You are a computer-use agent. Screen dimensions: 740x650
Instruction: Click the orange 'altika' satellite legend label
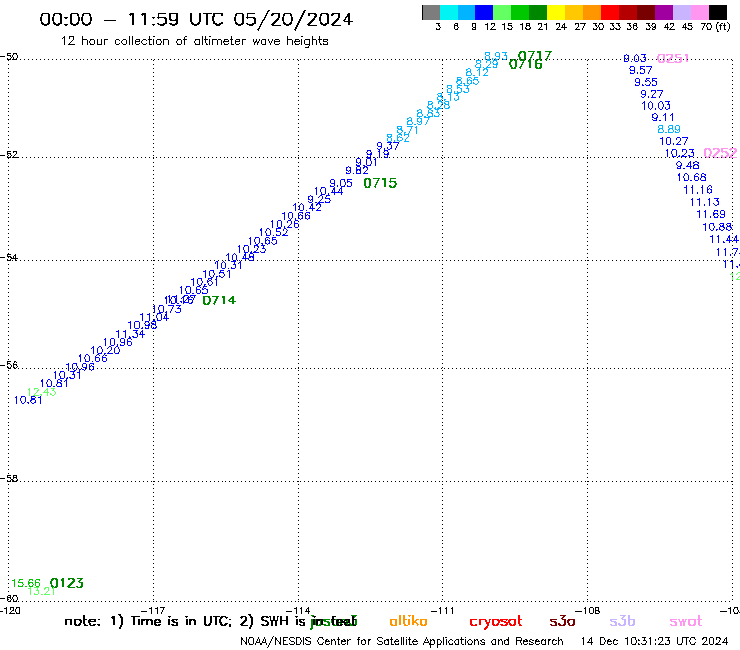408,621
